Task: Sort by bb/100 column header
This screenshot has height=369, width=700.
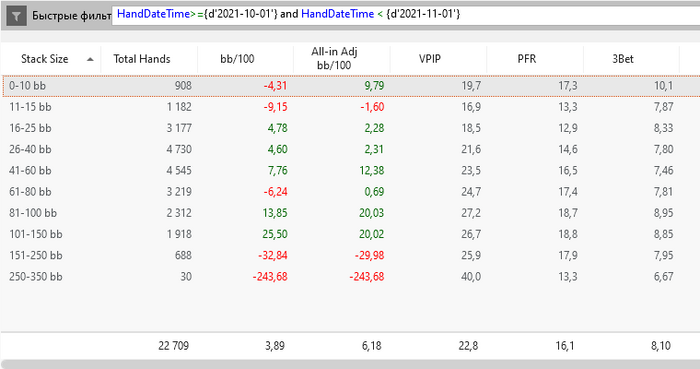Action: tap(245, 58)
